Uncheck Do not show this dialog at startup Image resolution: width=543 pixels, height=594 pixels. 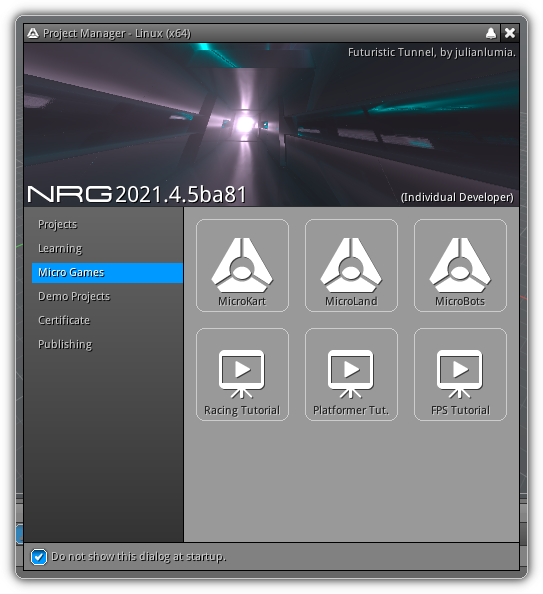click(x=39, y=557)
